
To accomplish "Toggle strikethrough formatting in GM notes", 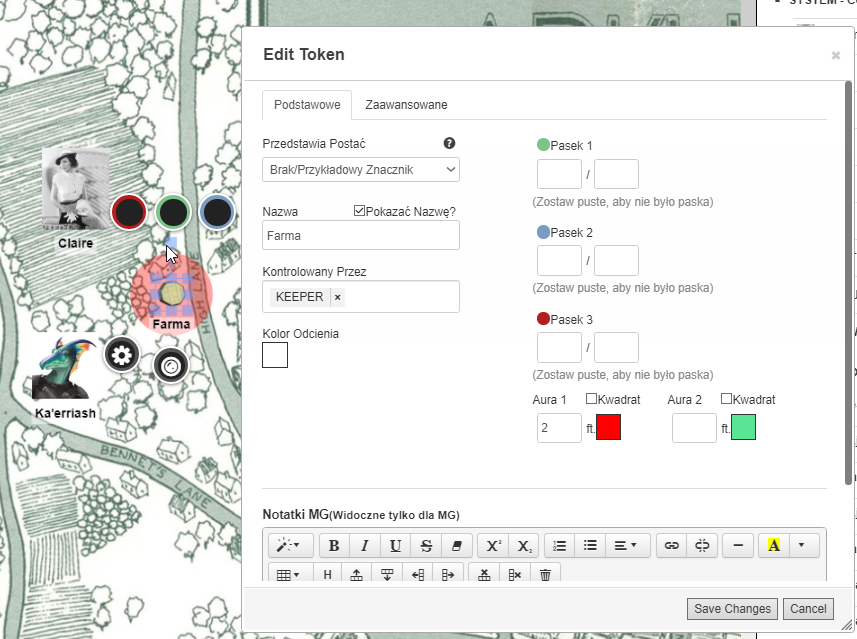I will [426, 546].
